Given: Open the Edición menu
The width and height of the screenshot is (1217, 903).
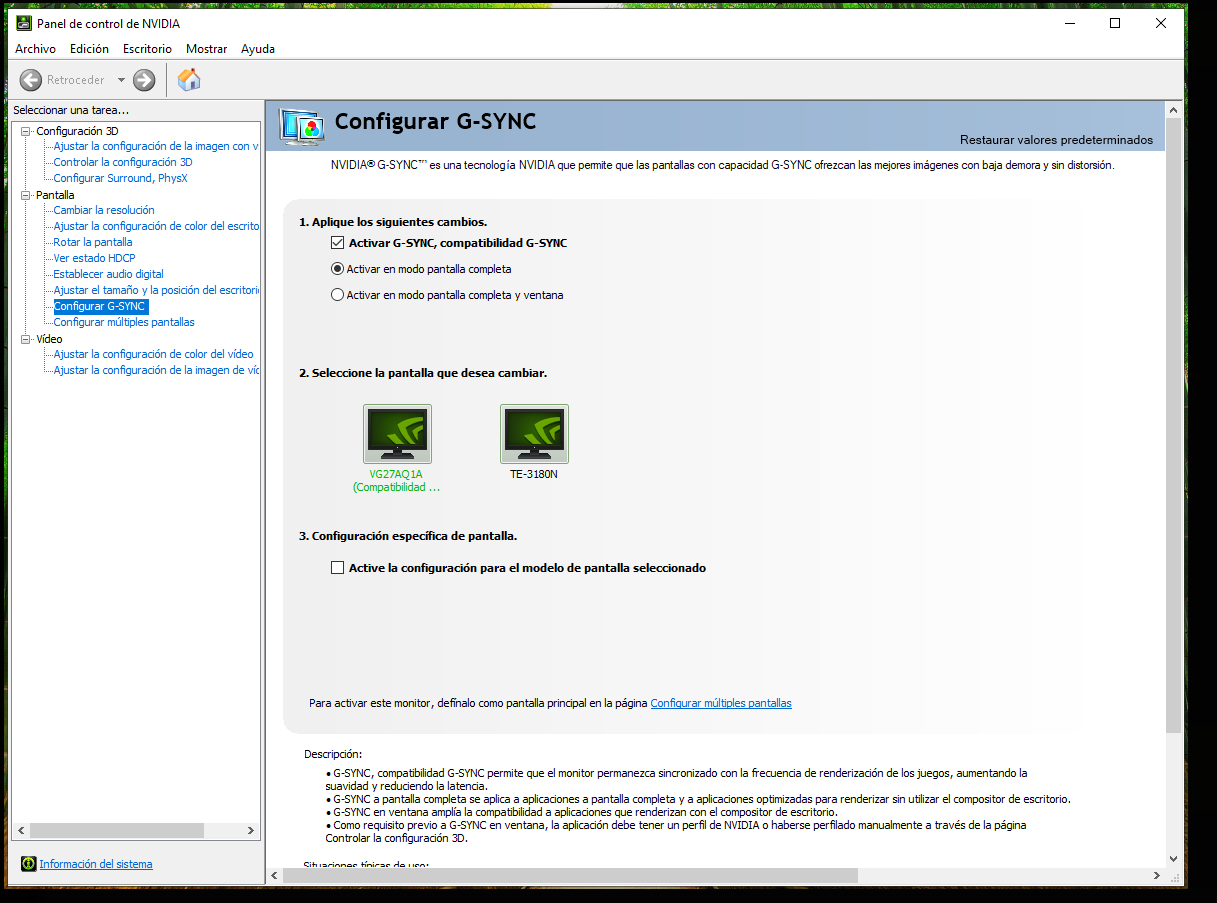Looking at the screenshot, I should coord(89,49).
